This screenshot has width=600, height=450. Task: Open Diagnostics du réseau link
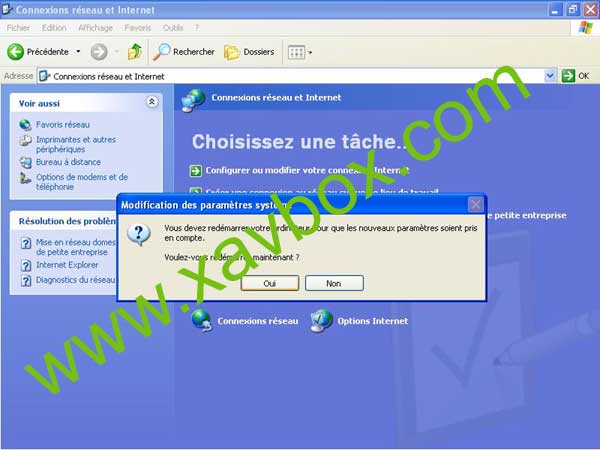[75, 280]
